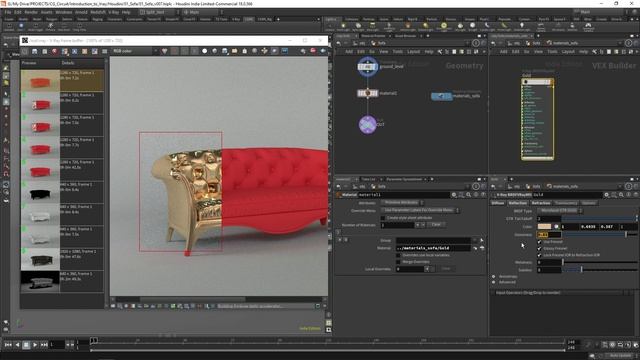Select the materials_sofa node
Image resolution: width=640 pixels, height=360 pixels.
point(442,96)
